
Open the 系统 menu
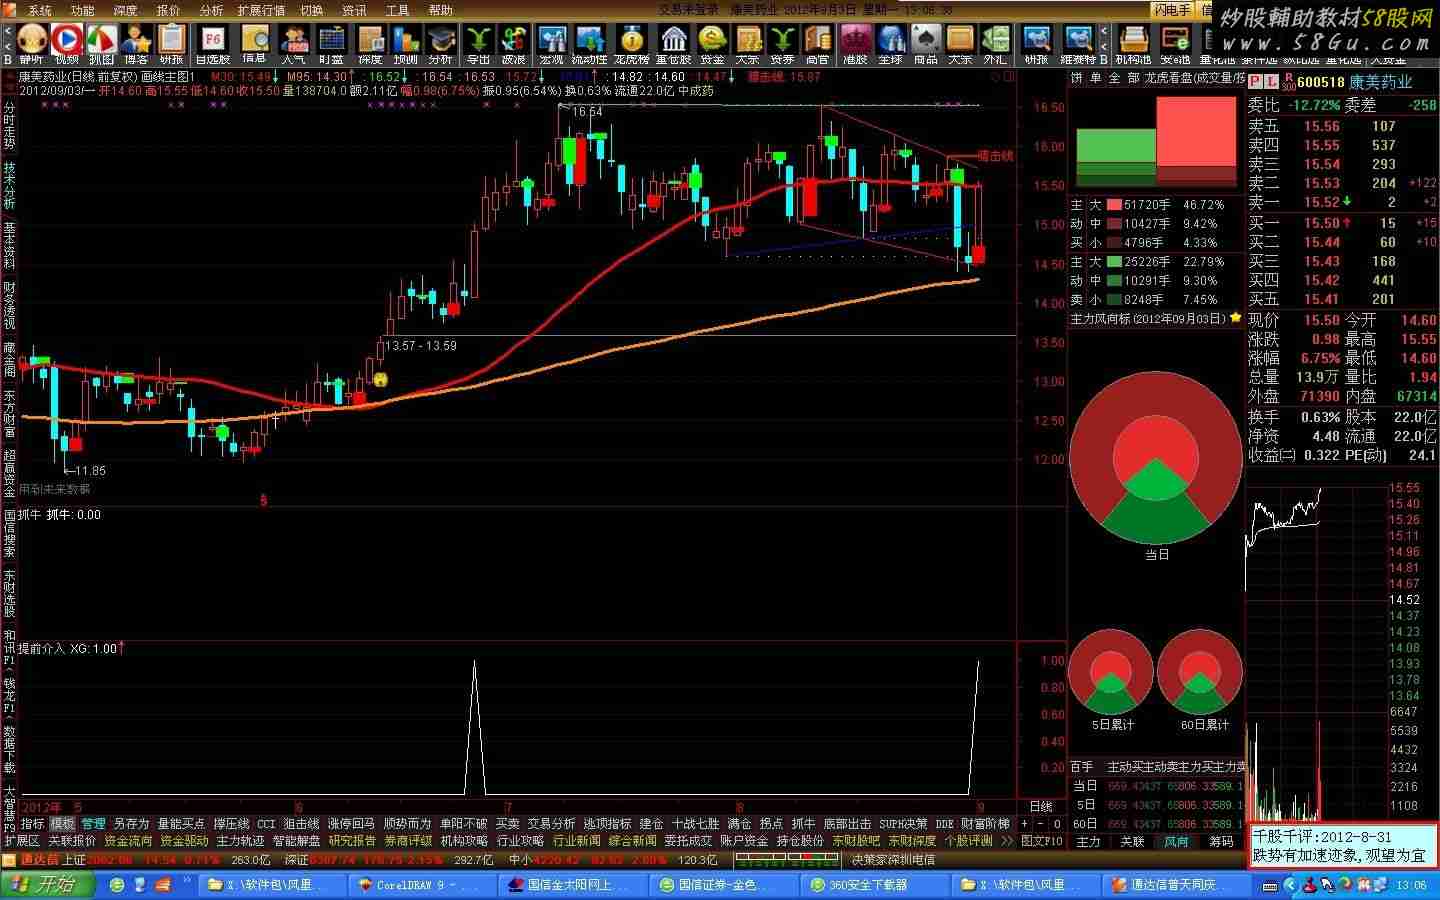(x=40, y=10)
